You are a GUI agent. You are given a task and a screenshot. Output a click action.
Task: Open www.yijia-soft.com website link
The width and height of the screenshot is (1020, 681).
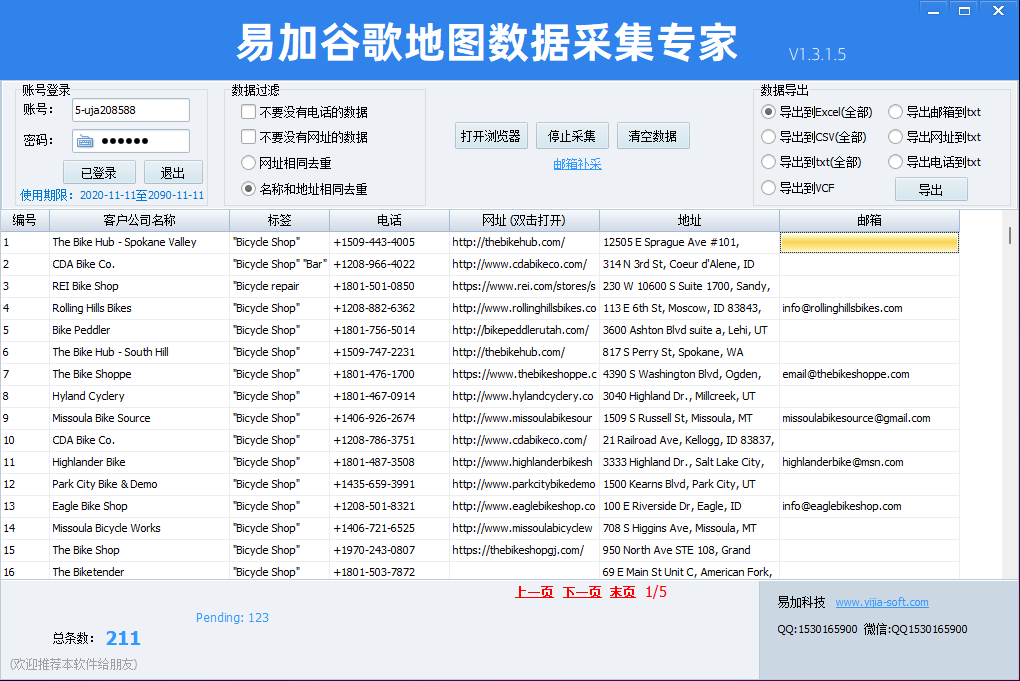coord(881,602)
